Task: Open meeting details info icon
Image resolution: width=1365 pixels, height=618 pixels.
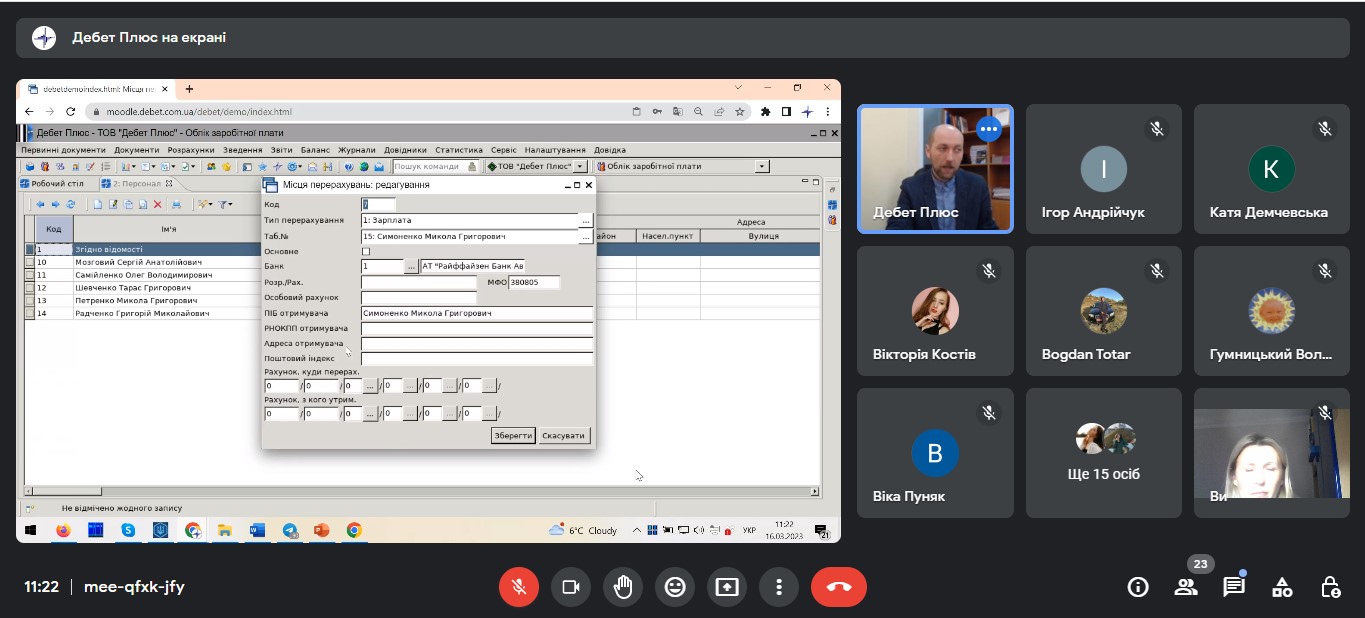Action: (x=1138, y=587)
